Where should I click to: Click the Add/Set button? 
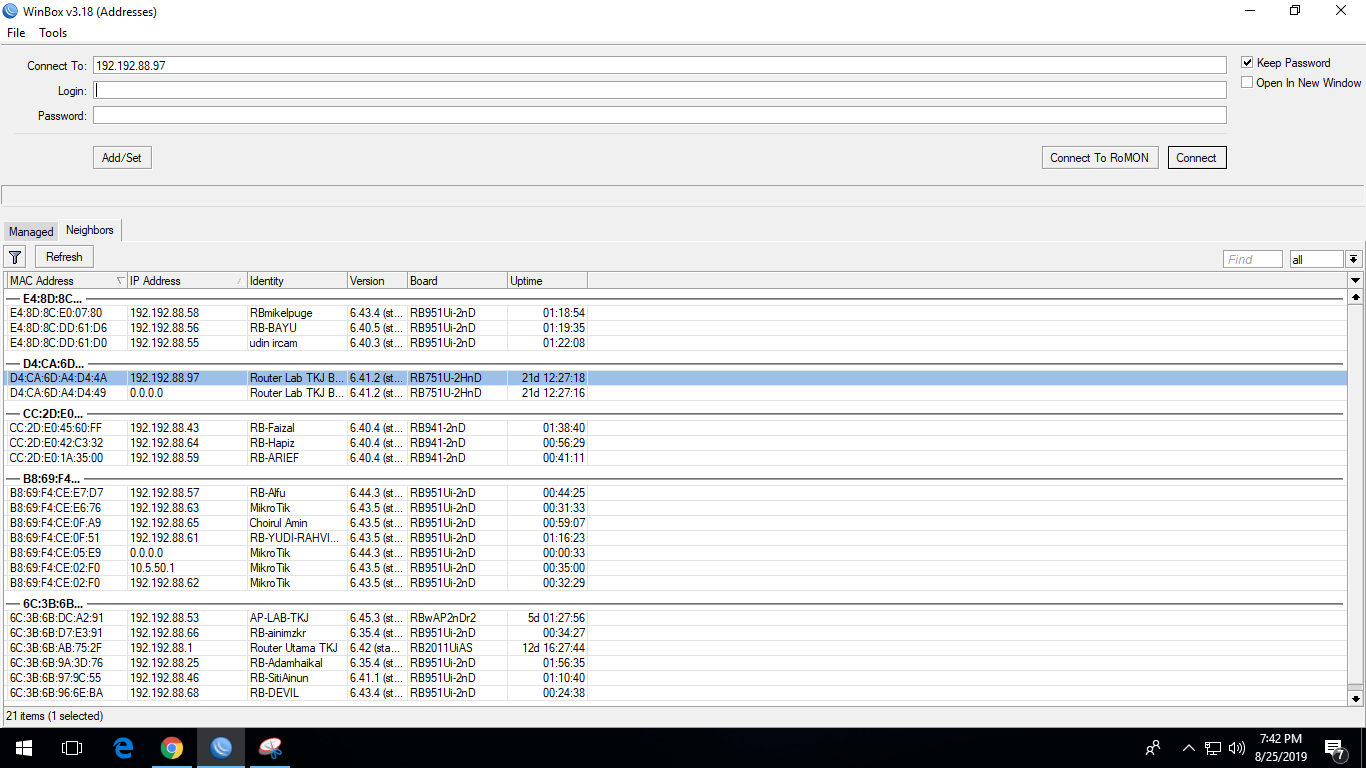click(x=122, y=158)
